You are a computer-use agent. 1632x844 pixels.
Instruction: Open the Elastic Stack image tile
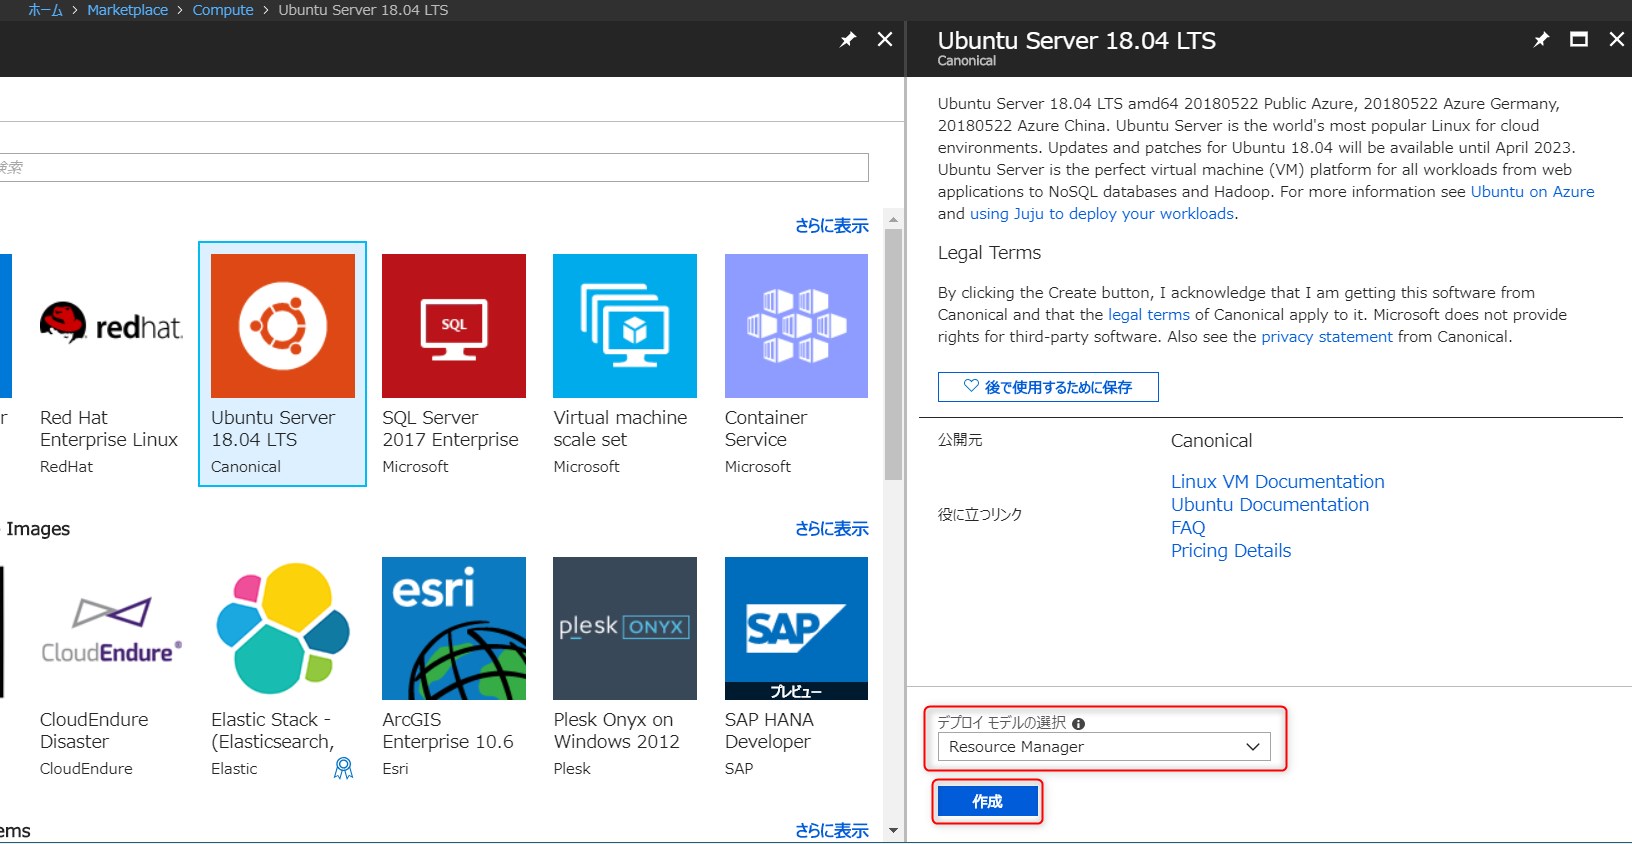282,628
